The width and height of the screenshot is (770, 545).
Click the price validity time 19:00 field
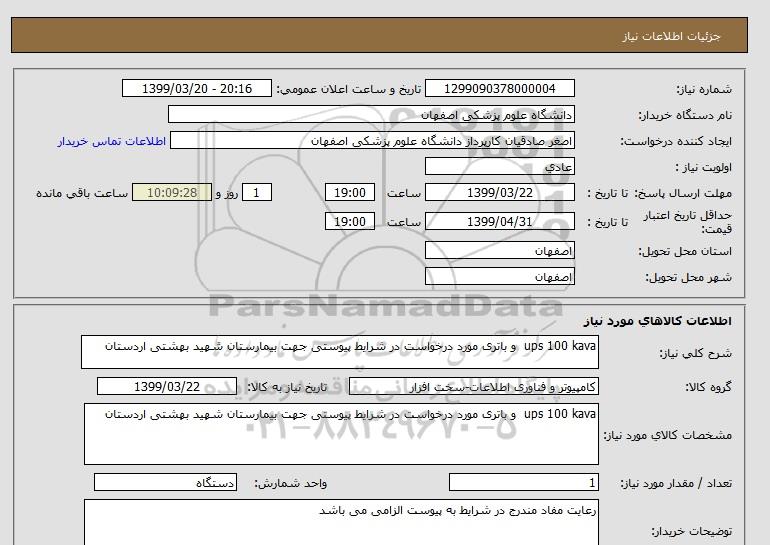click(x=350, y=221)
